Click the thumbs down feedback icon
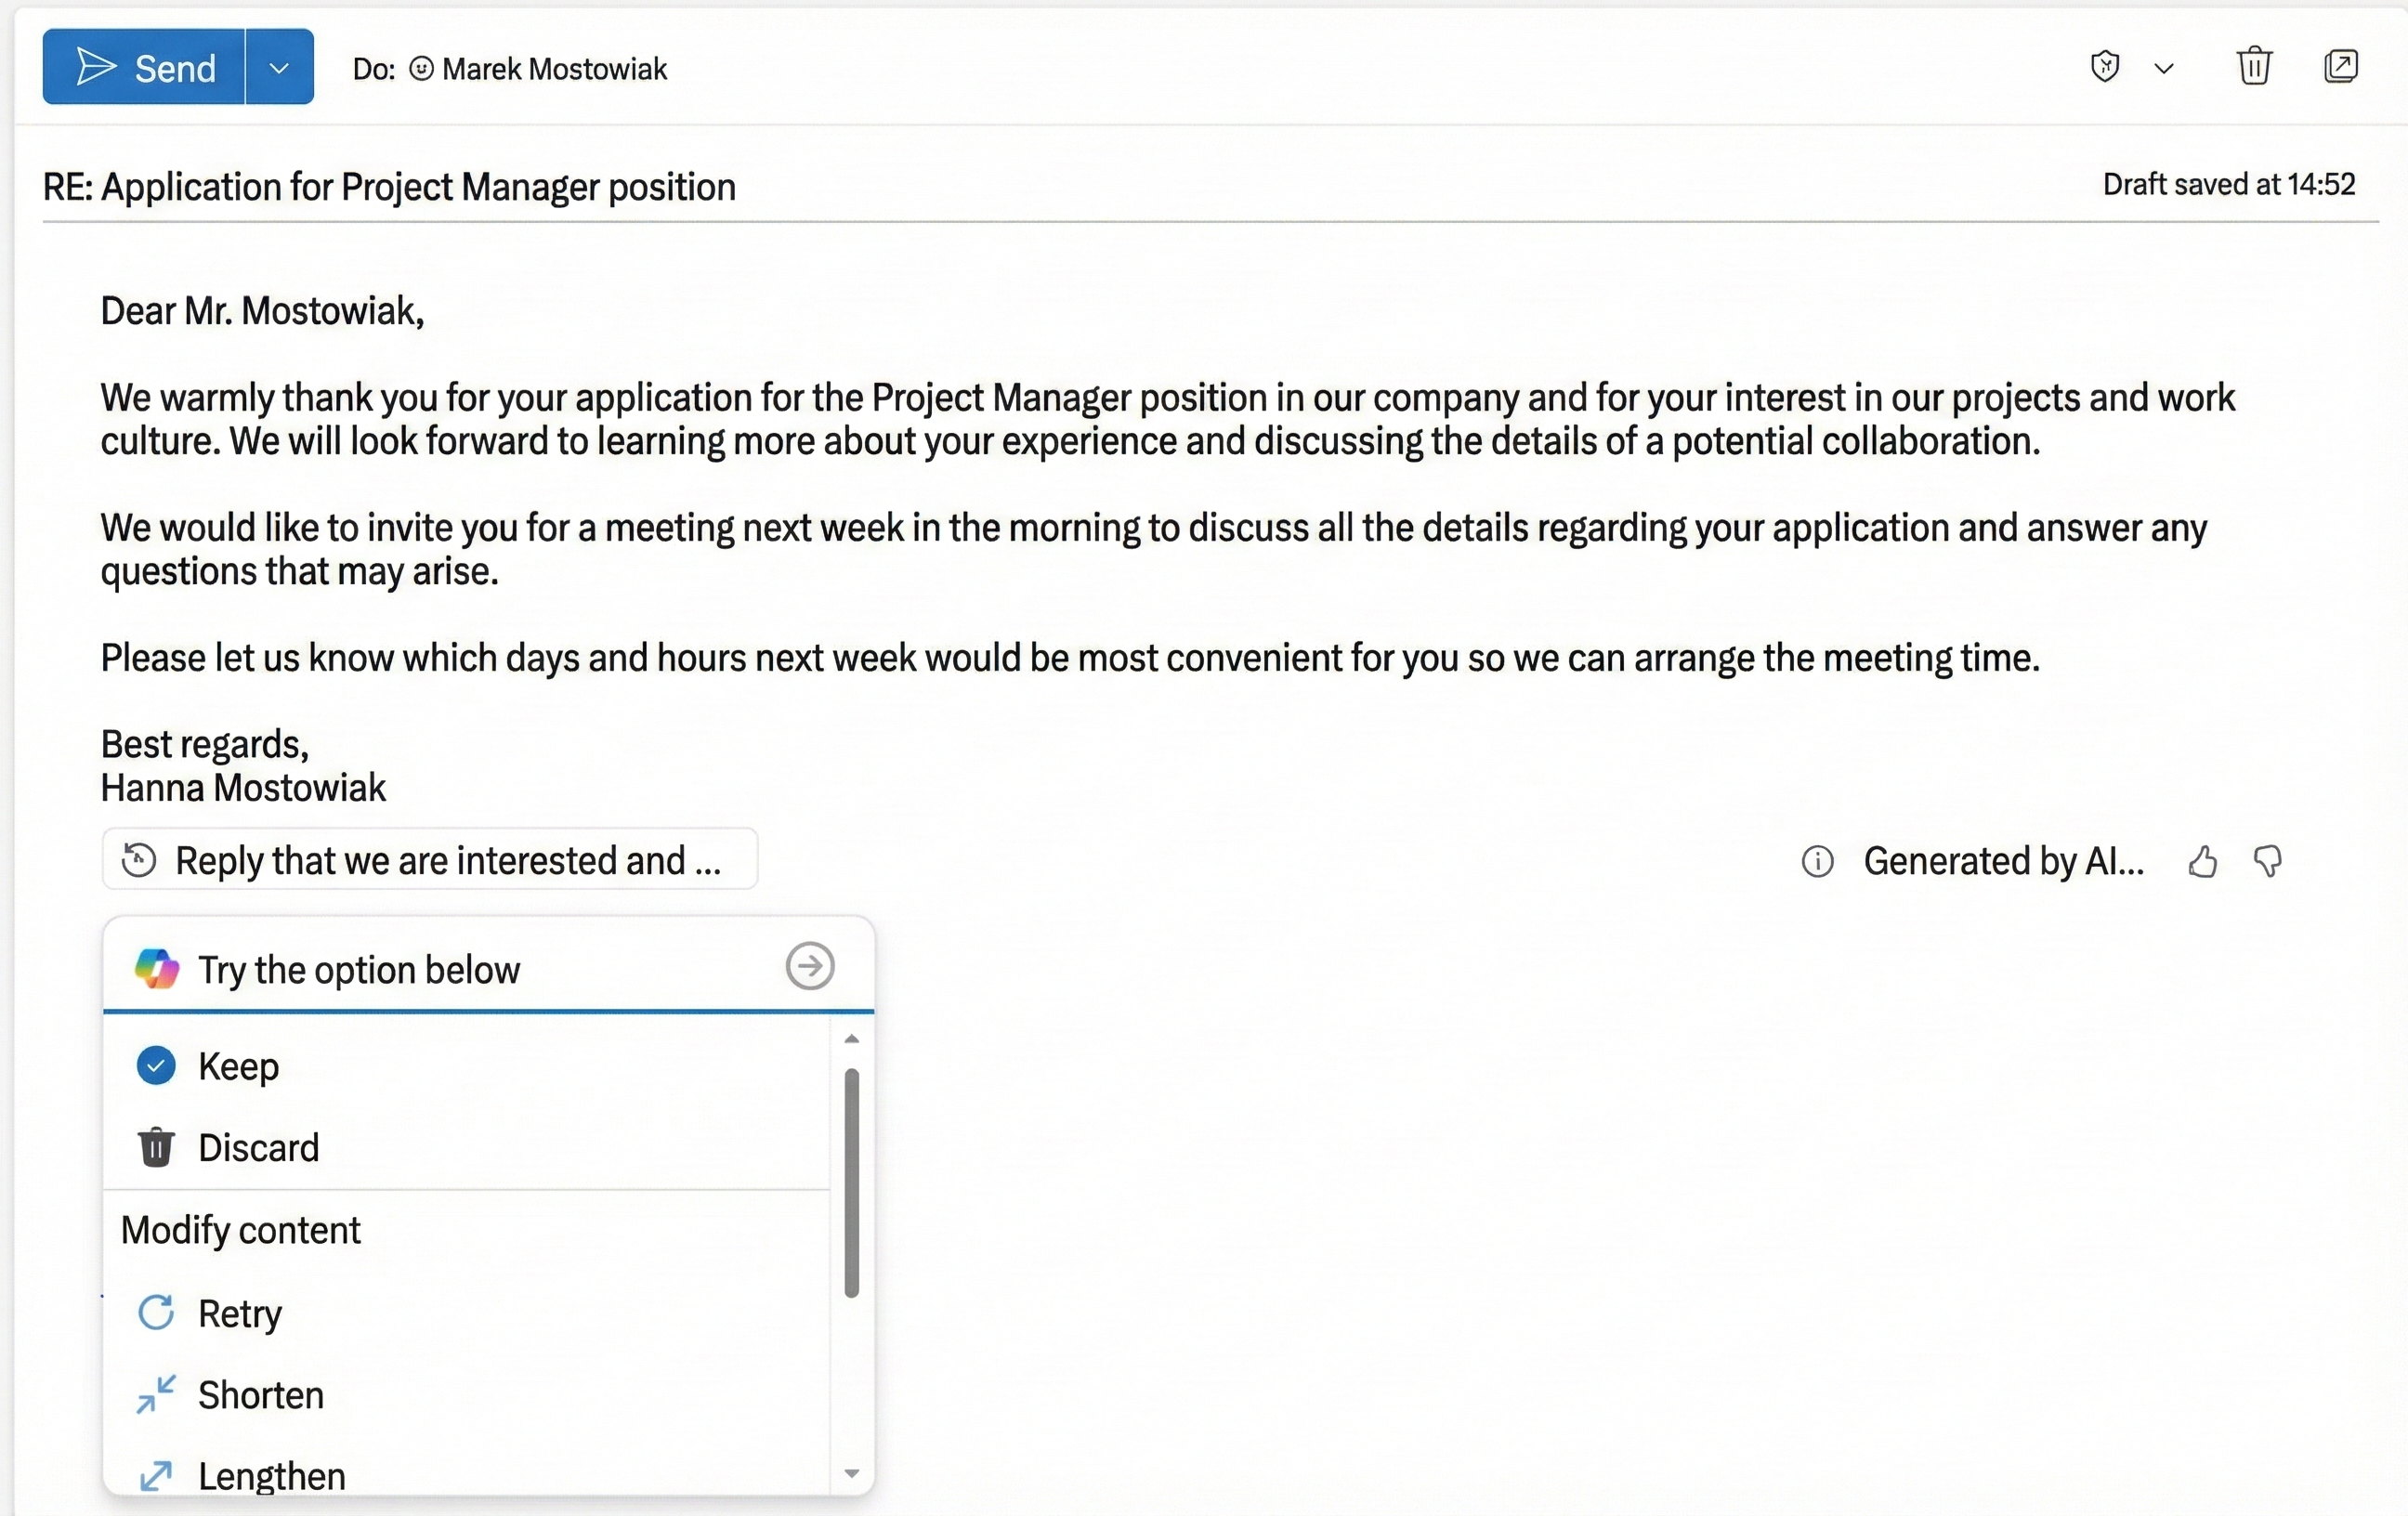This screenshot has height=1516, width=2408. (x=2268, y=861)
